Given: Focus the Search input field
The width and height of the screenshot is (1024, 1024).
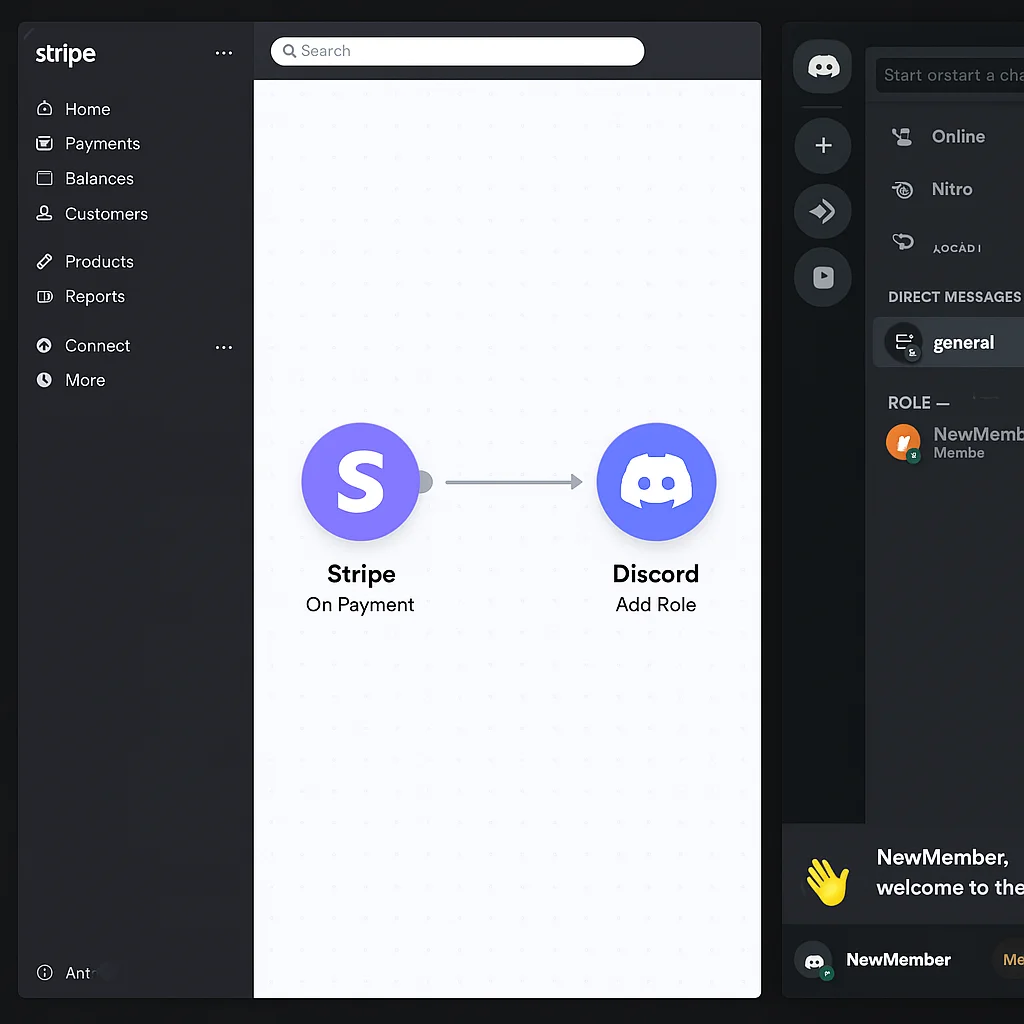Looking at the screenshot, I should click(x=457, y=51).
